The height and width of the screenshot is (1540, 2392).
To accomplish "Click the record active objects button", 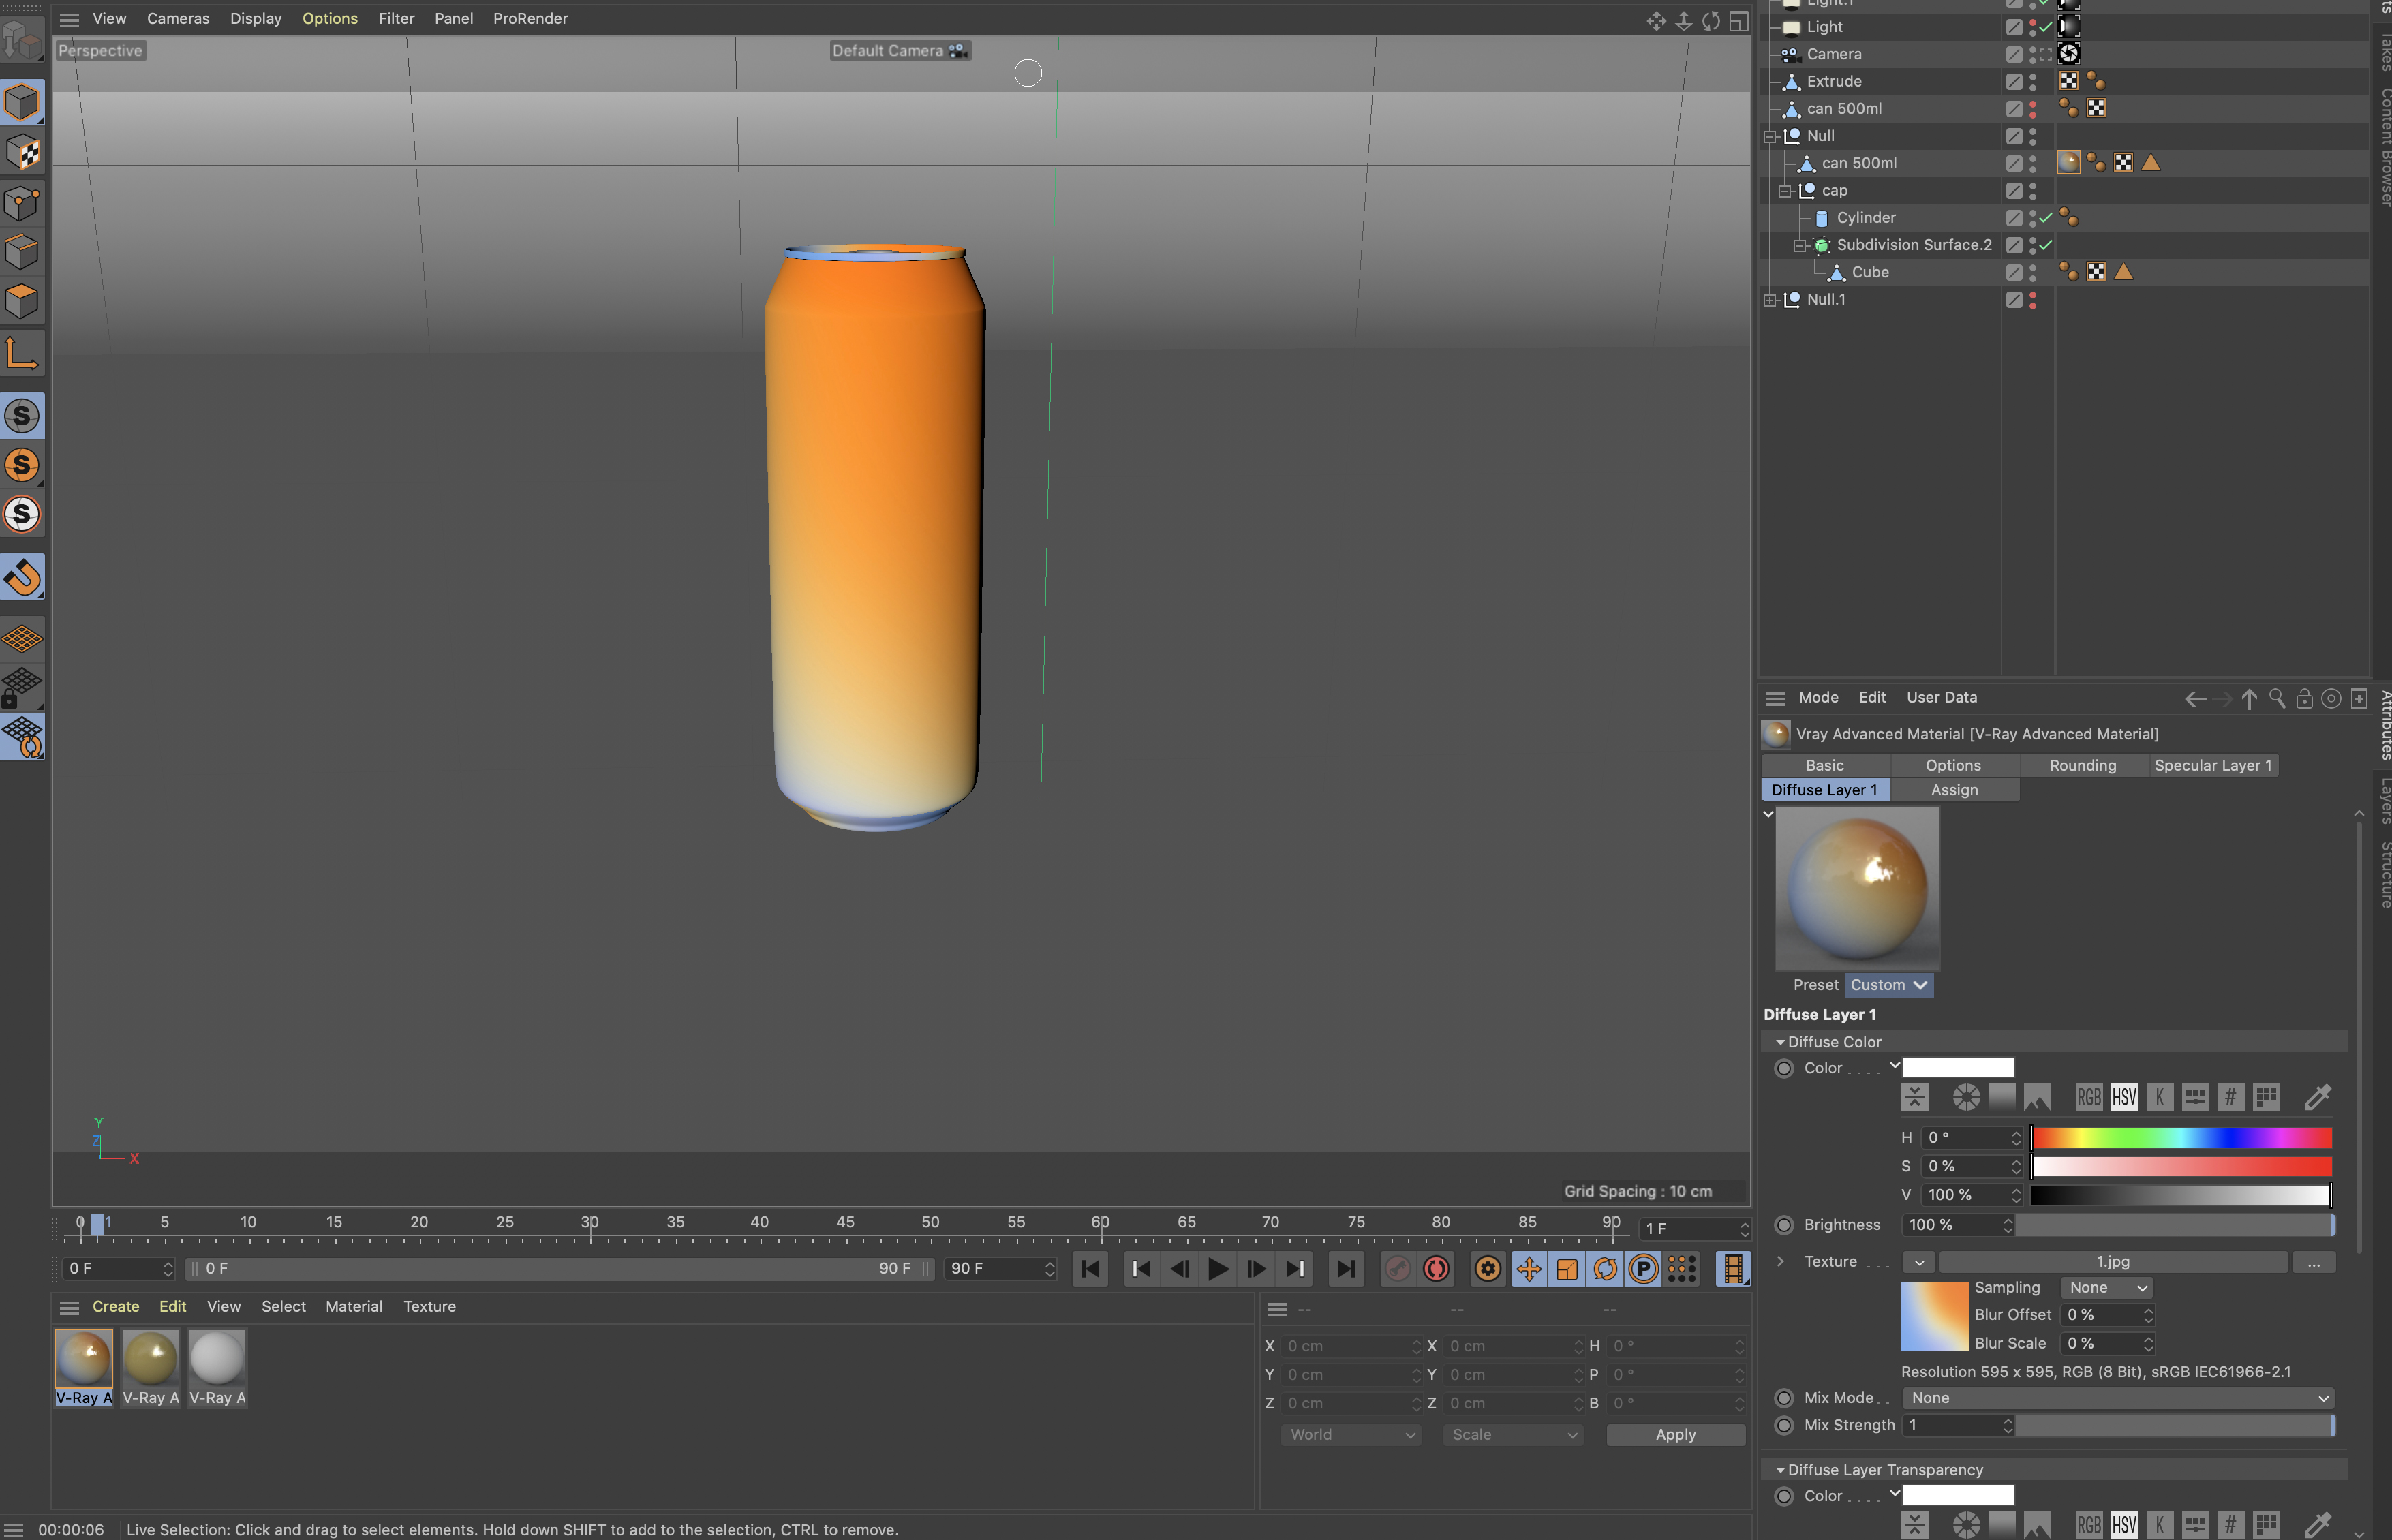I will coord(1397,1269).
